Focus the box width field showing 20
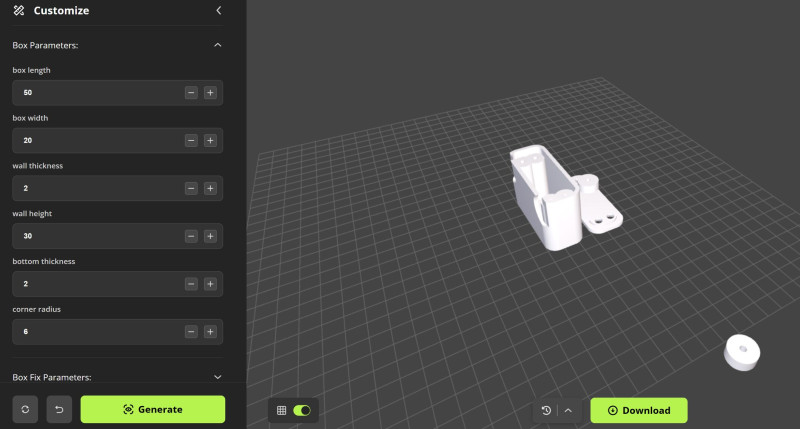Viewport: 800px width, 429px height. pos(117,140)
